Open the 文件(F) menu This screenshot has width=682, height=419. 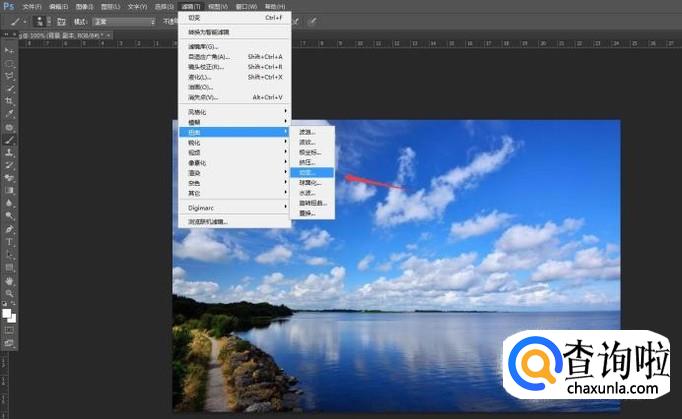tap(32, 7)
